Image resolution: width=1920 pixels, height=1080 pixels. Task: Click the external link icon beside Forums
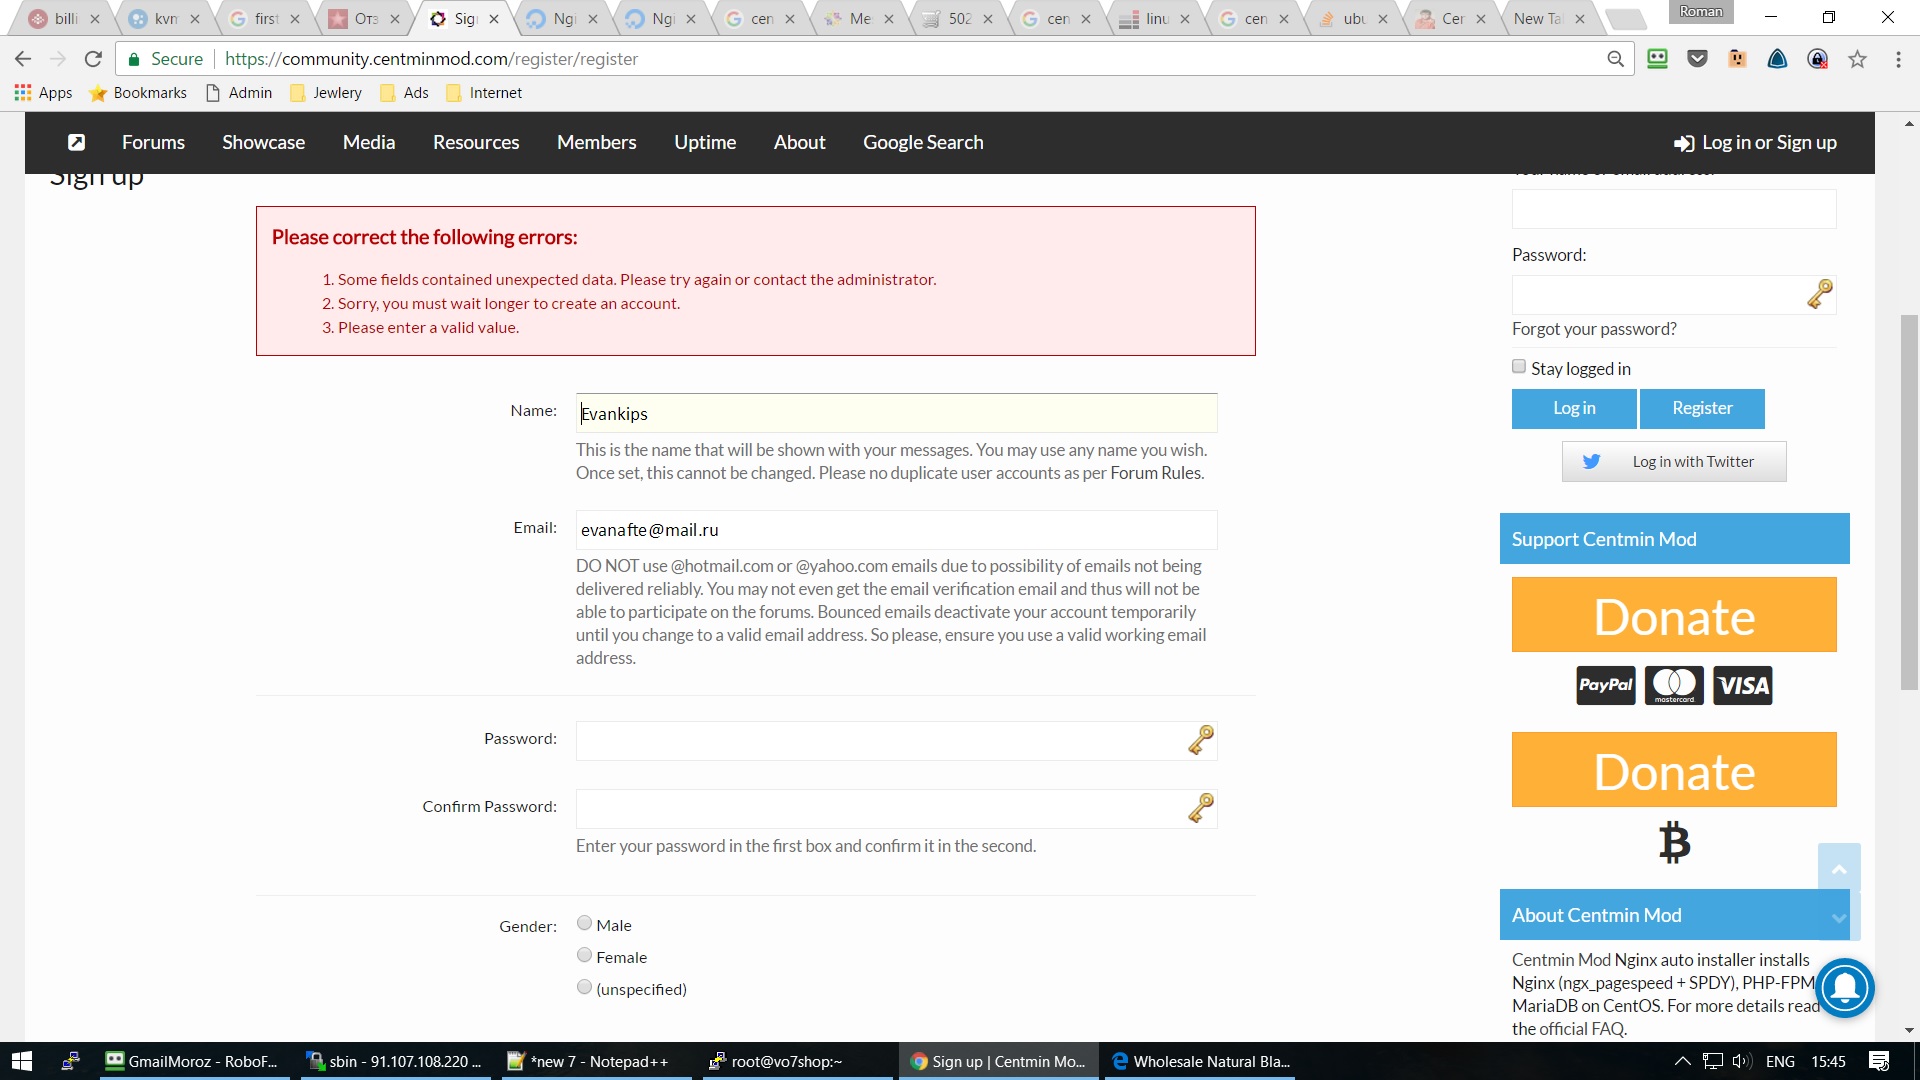pos(76,142)
